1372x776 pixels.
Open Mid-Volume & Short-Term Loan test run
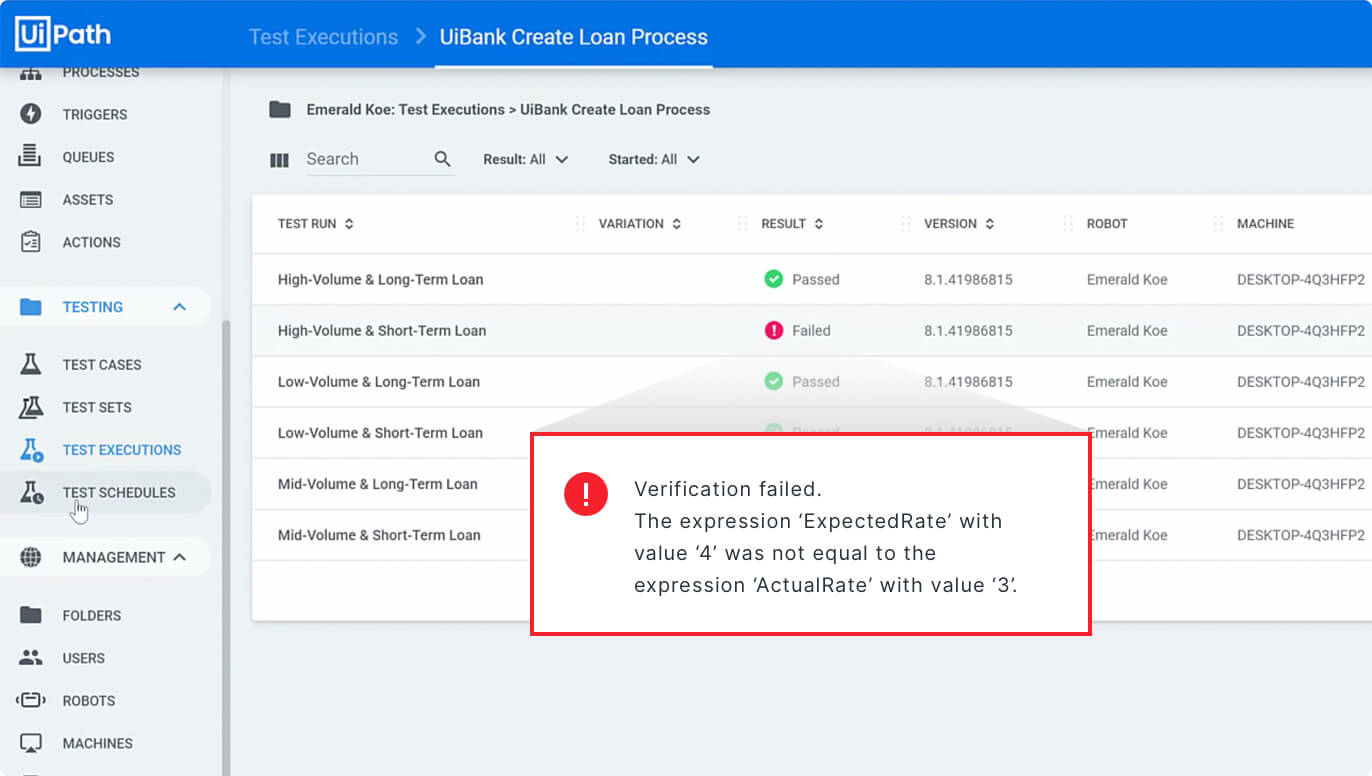click(379, 535)
